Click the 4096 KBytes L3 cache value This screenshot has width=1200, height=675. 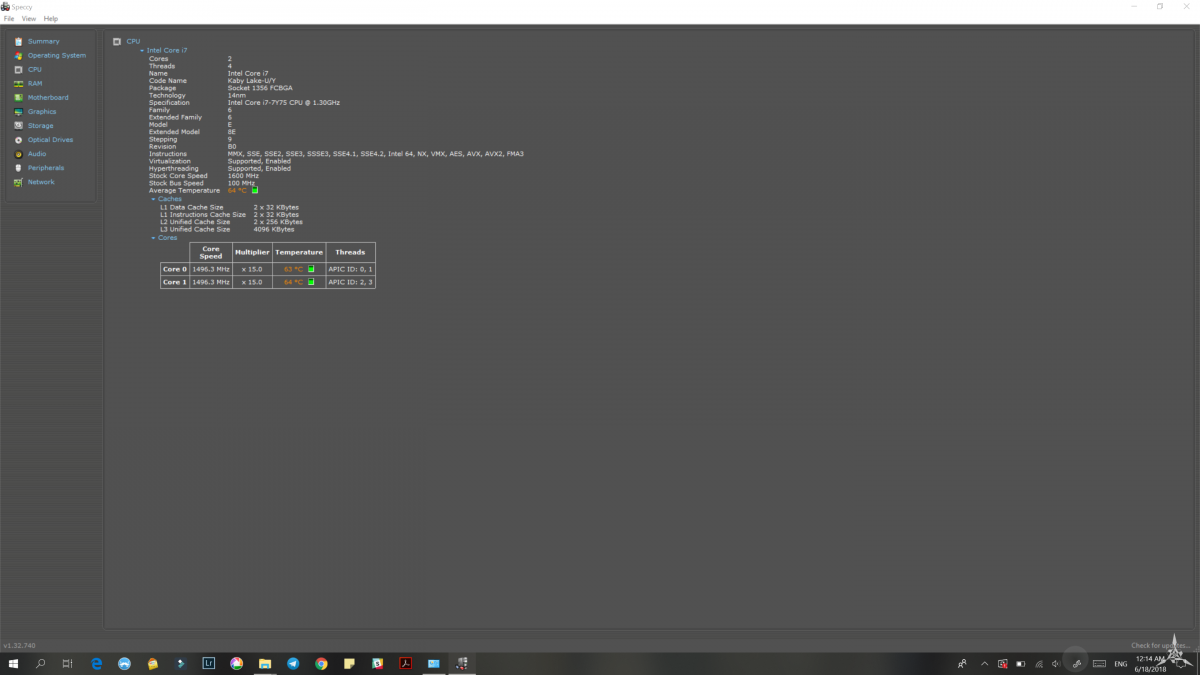pos(274,229)
